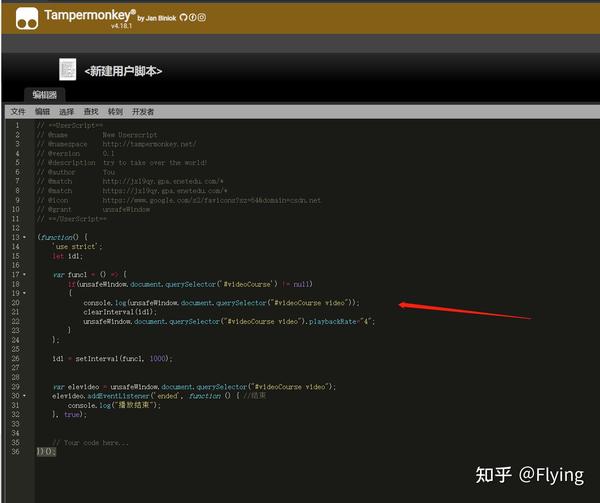Click the Tampermonkey logo icon

point(27,18)
